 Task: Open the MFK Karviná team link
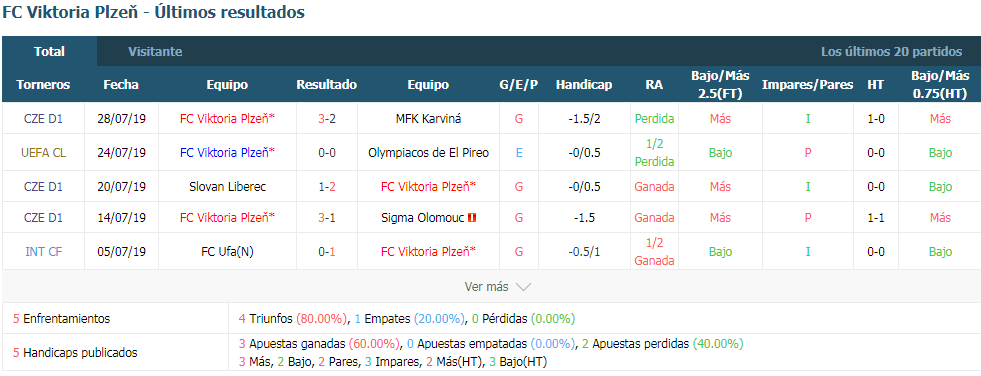429,118
